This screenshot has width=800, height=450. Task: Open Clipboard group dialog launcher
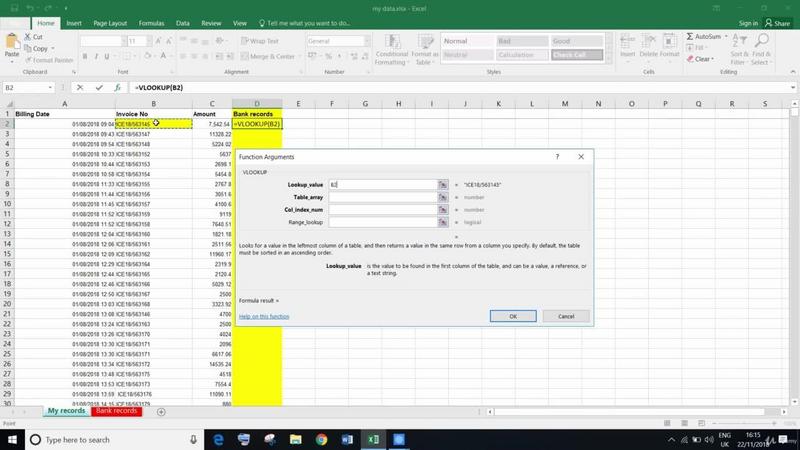coord(73,72)
